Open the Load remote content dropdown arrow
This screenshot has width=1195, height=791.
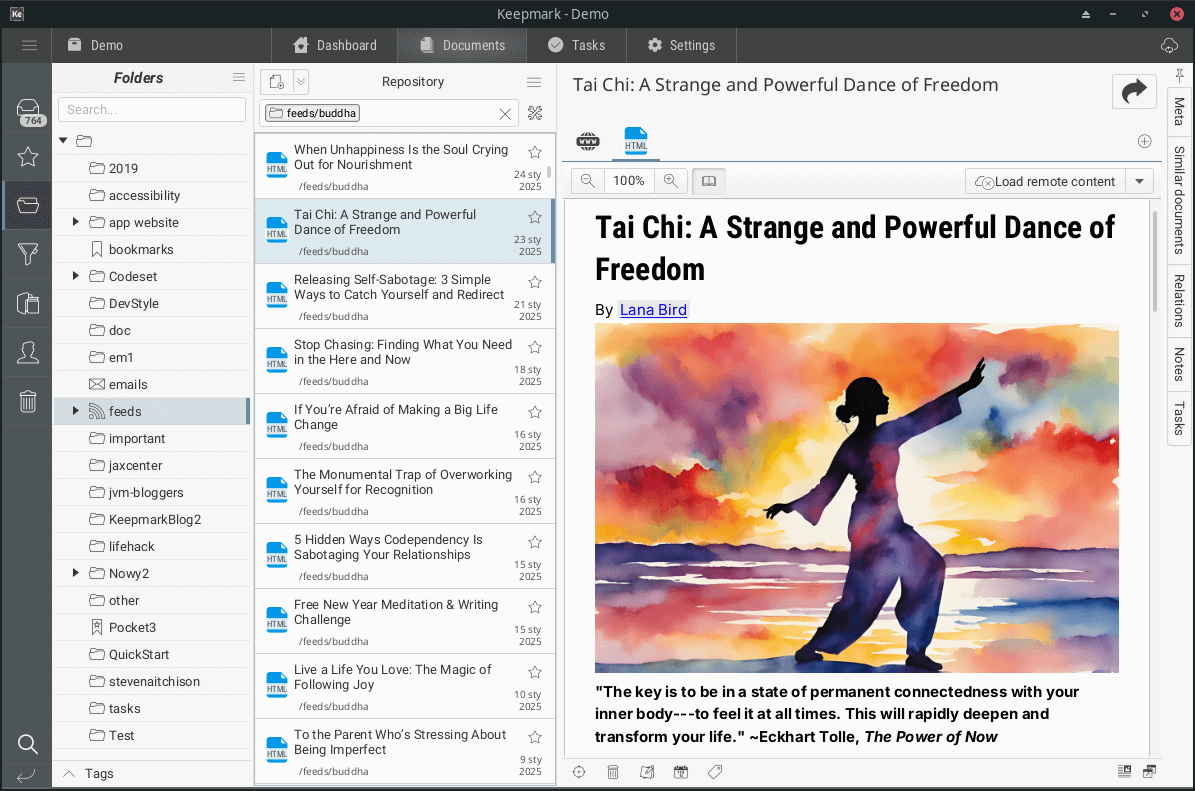click(1139, 181)
